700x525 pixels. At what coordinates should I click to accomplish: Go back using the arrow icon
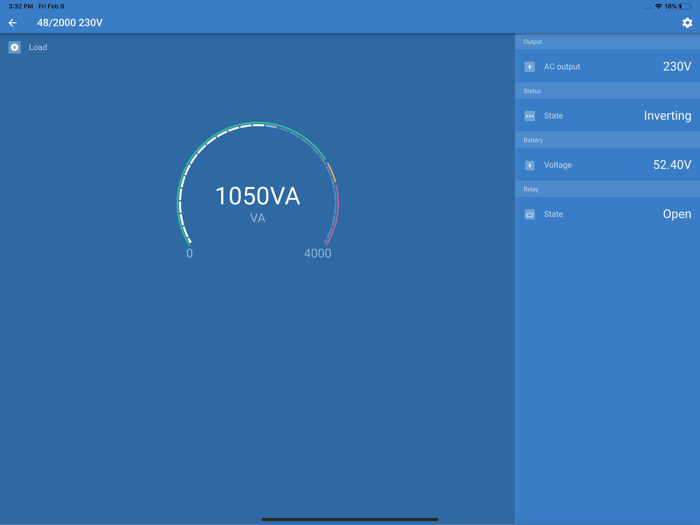click(x=12, y=23)
